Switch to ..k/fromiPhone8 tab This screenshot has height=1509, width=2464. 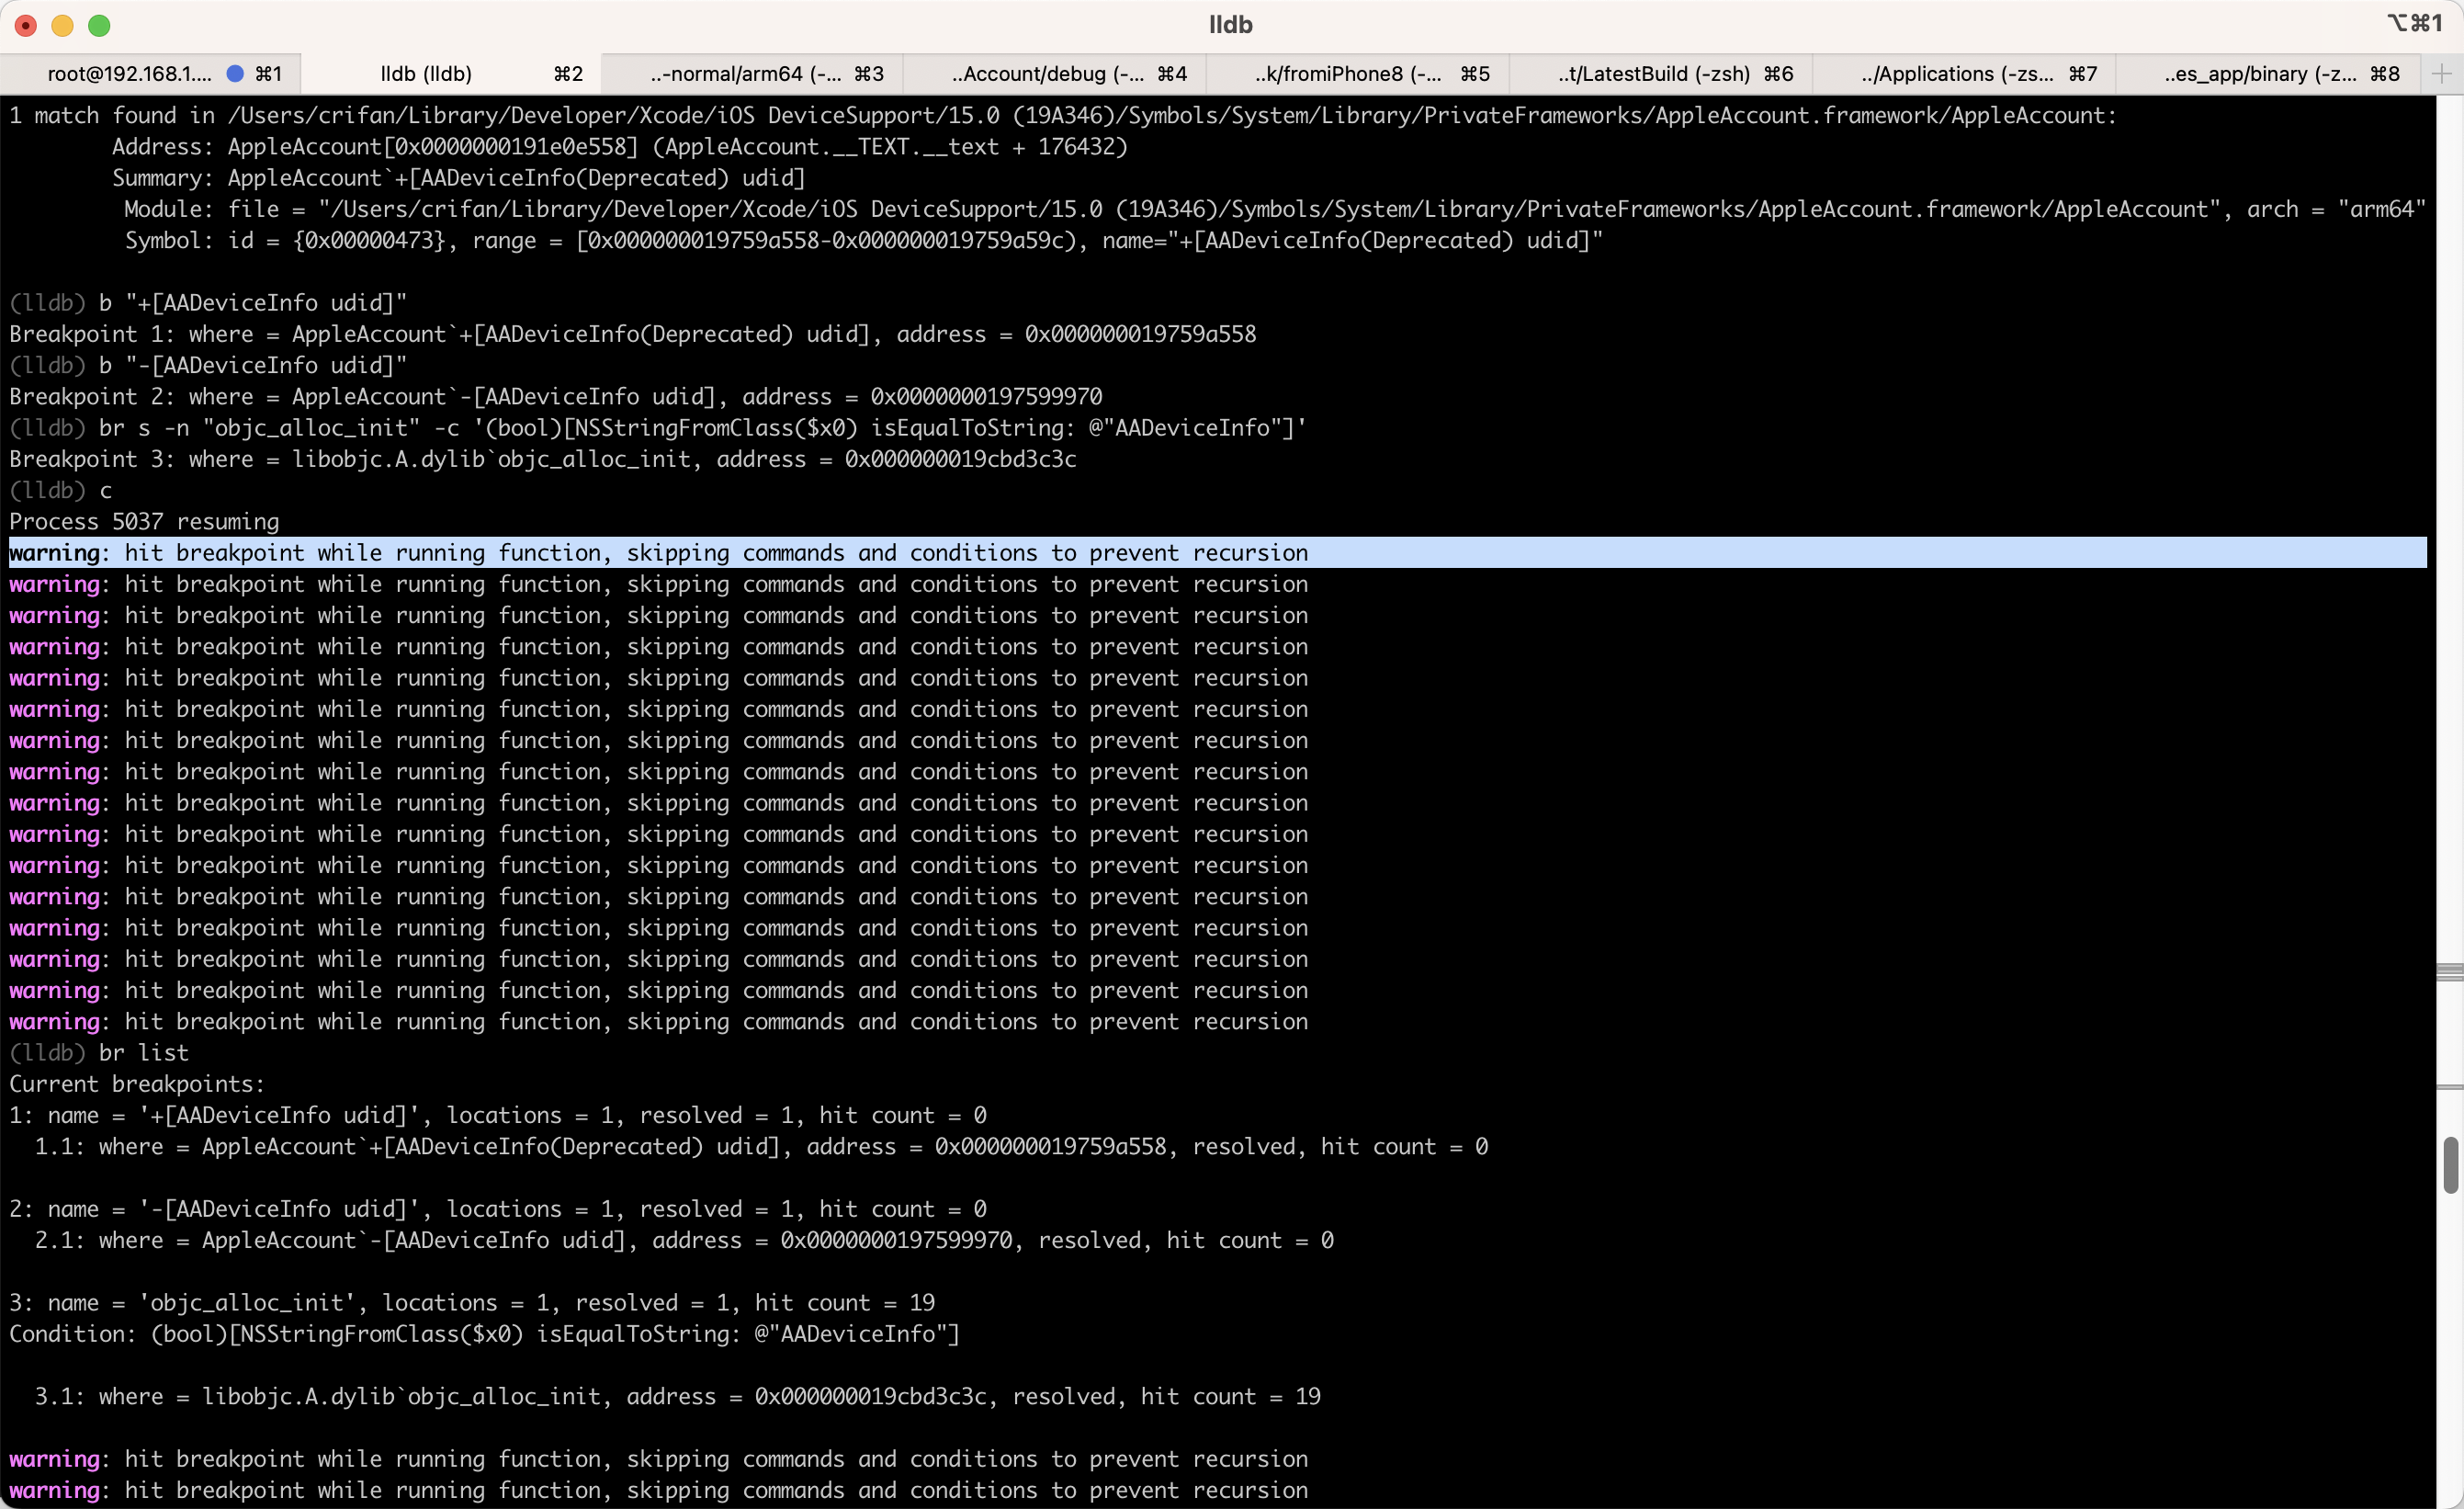point(1358,74)
